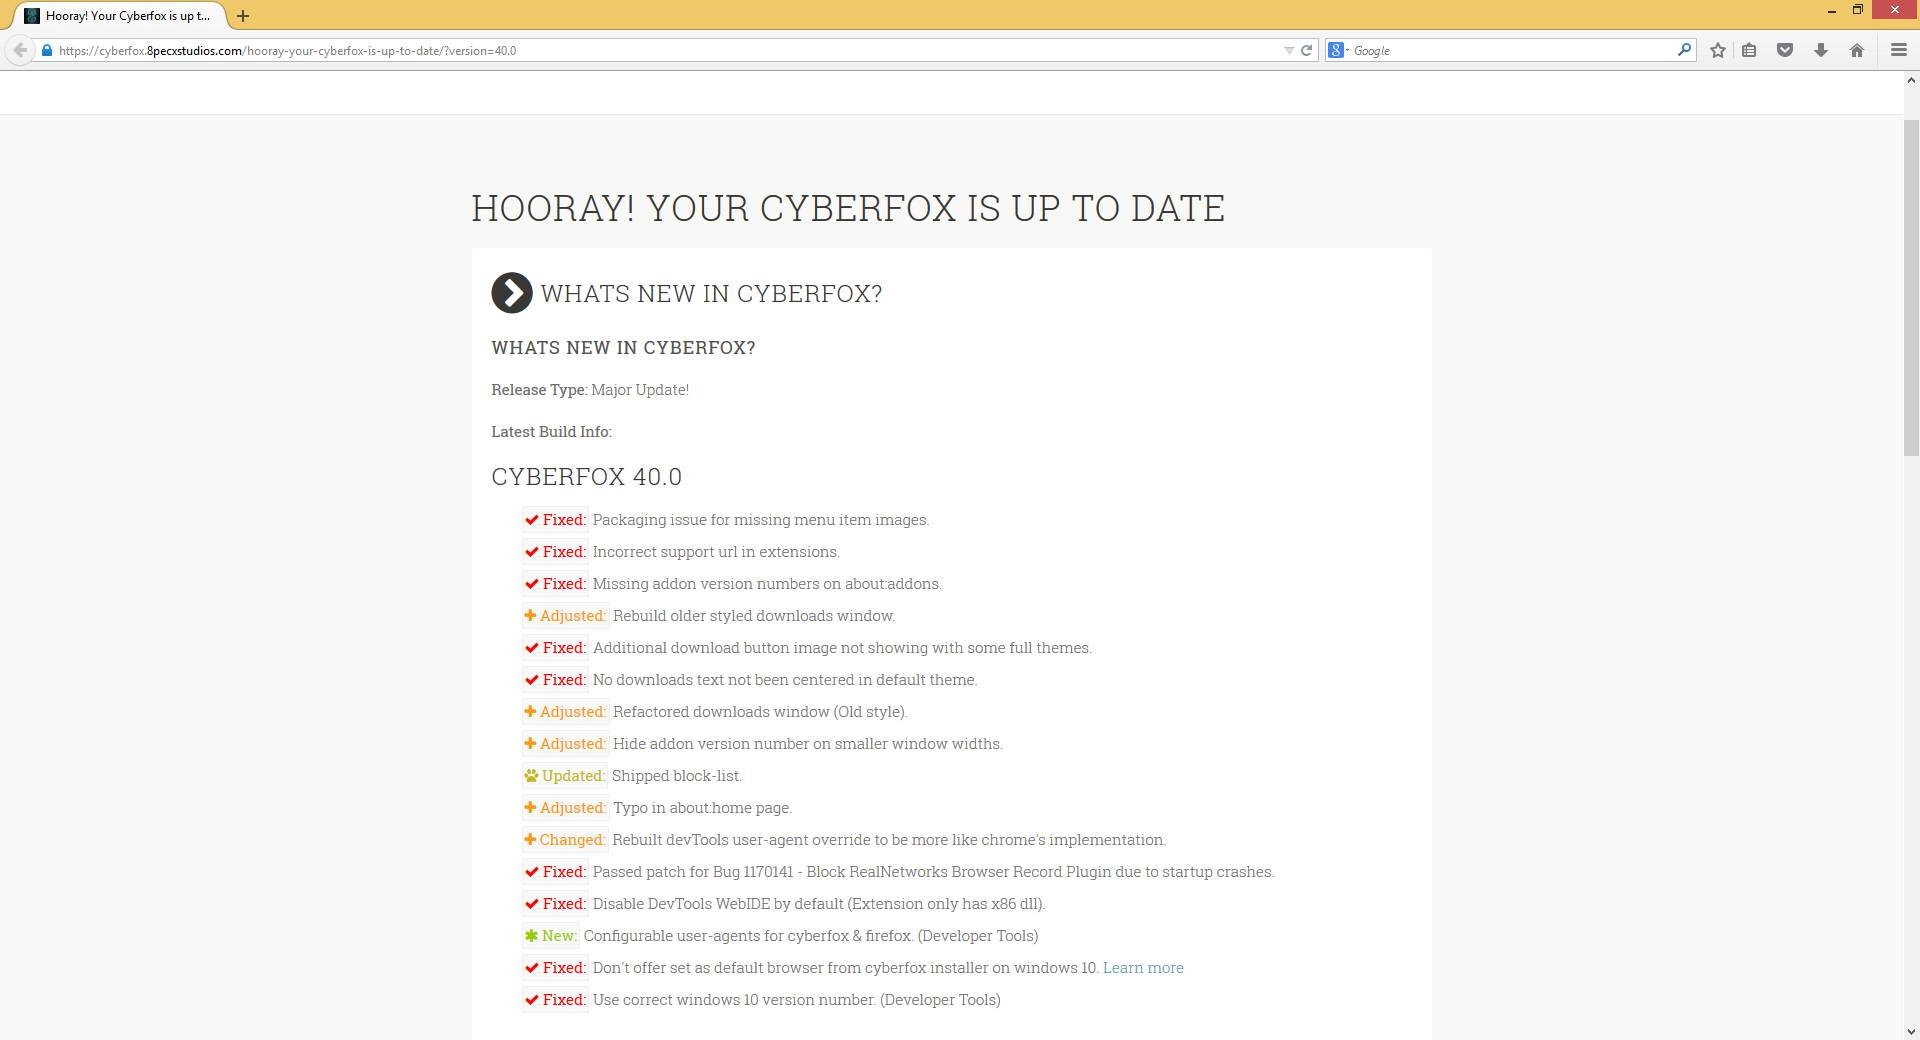Click 'Additional download button image' entry

(842, 648)
